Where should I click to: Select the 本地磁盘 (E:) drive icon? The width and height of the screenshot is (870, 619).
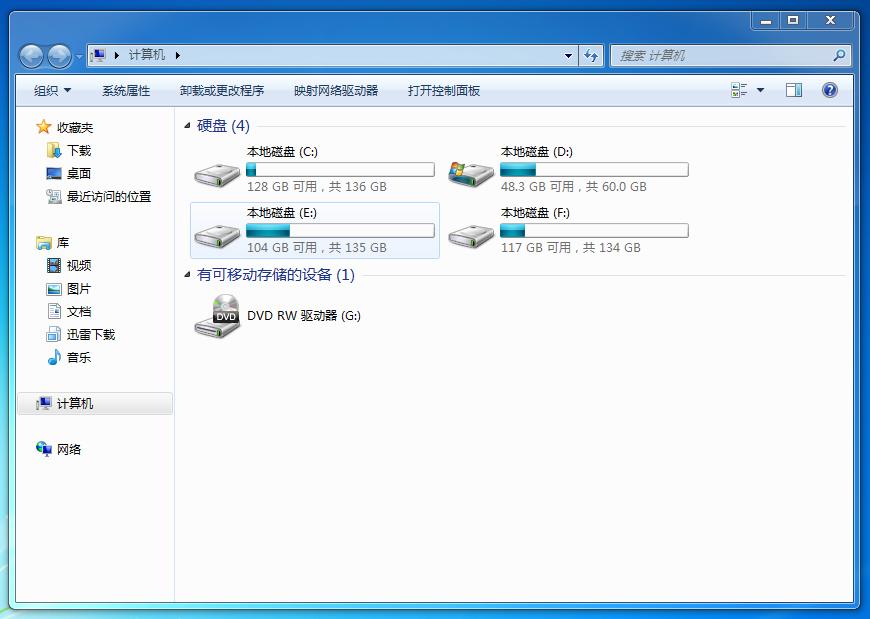point(217,236)
